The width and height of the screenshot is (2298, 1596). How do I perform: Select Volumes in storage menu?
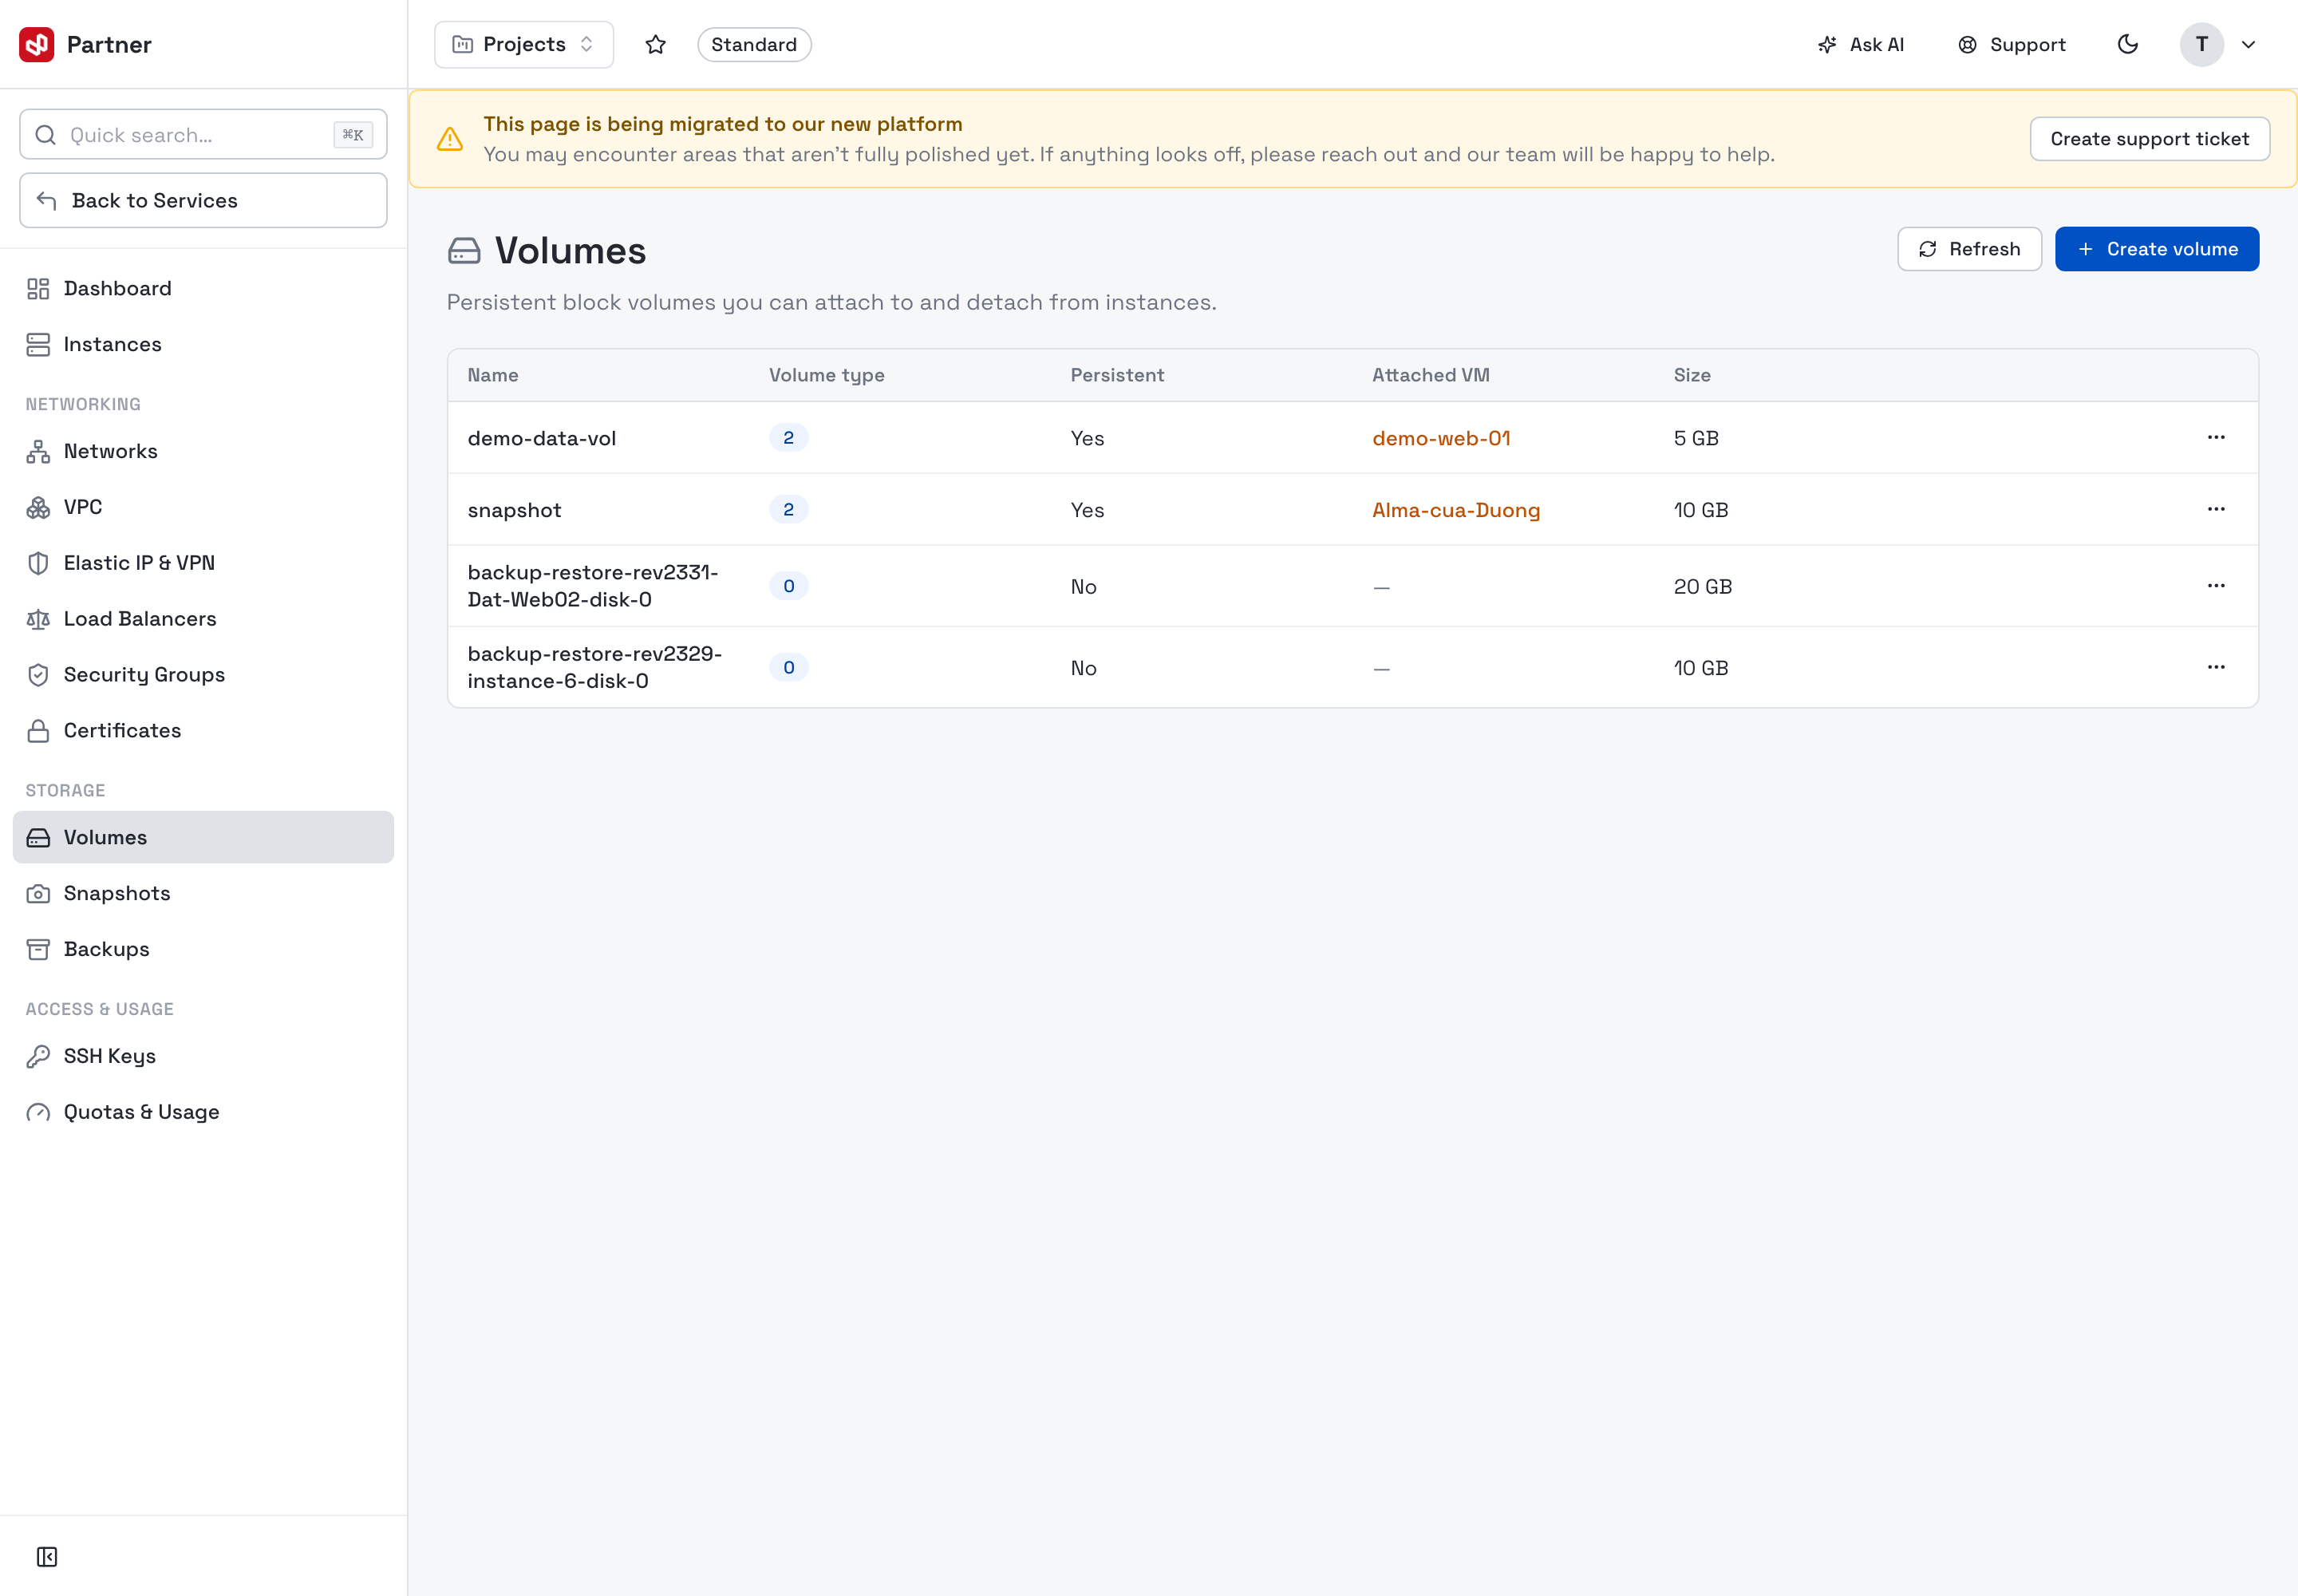pyautogui.click(x=203, y=837)
